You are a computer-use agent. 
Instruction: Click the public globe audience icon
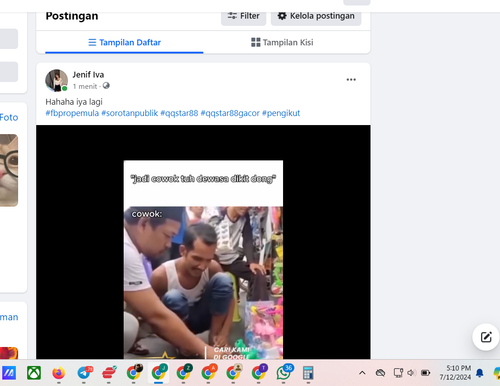pos(106,86)
